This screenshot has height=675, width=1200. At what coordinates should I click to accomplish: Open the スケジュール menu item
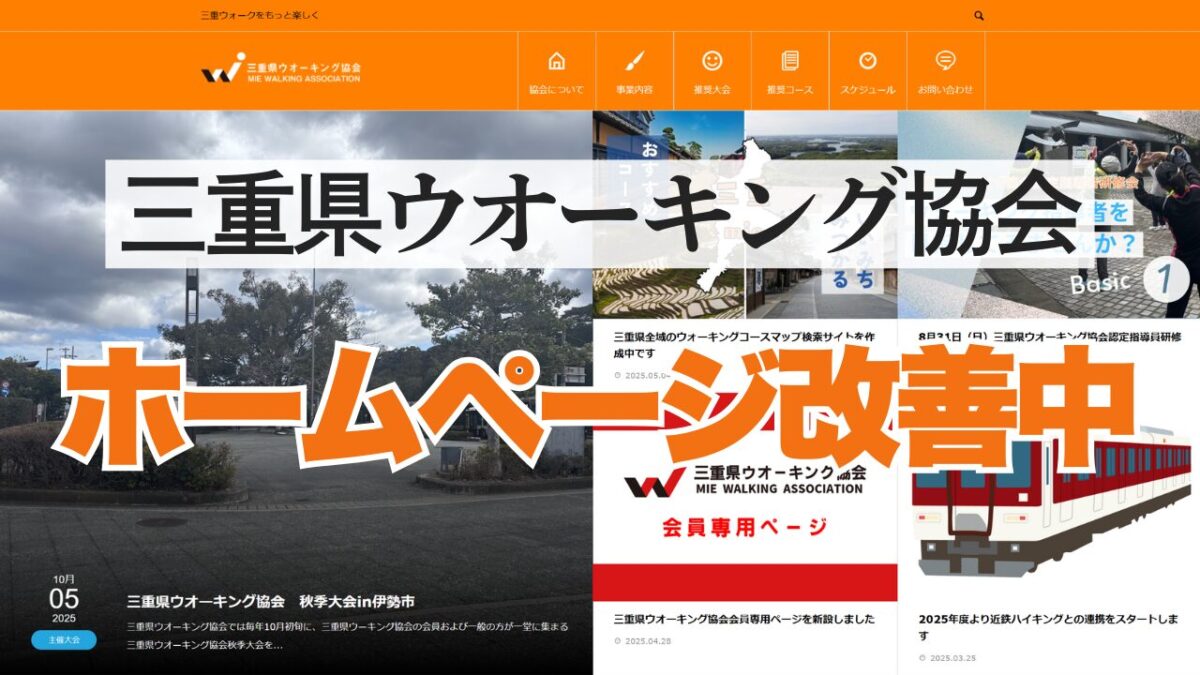[x=867, y=71]
